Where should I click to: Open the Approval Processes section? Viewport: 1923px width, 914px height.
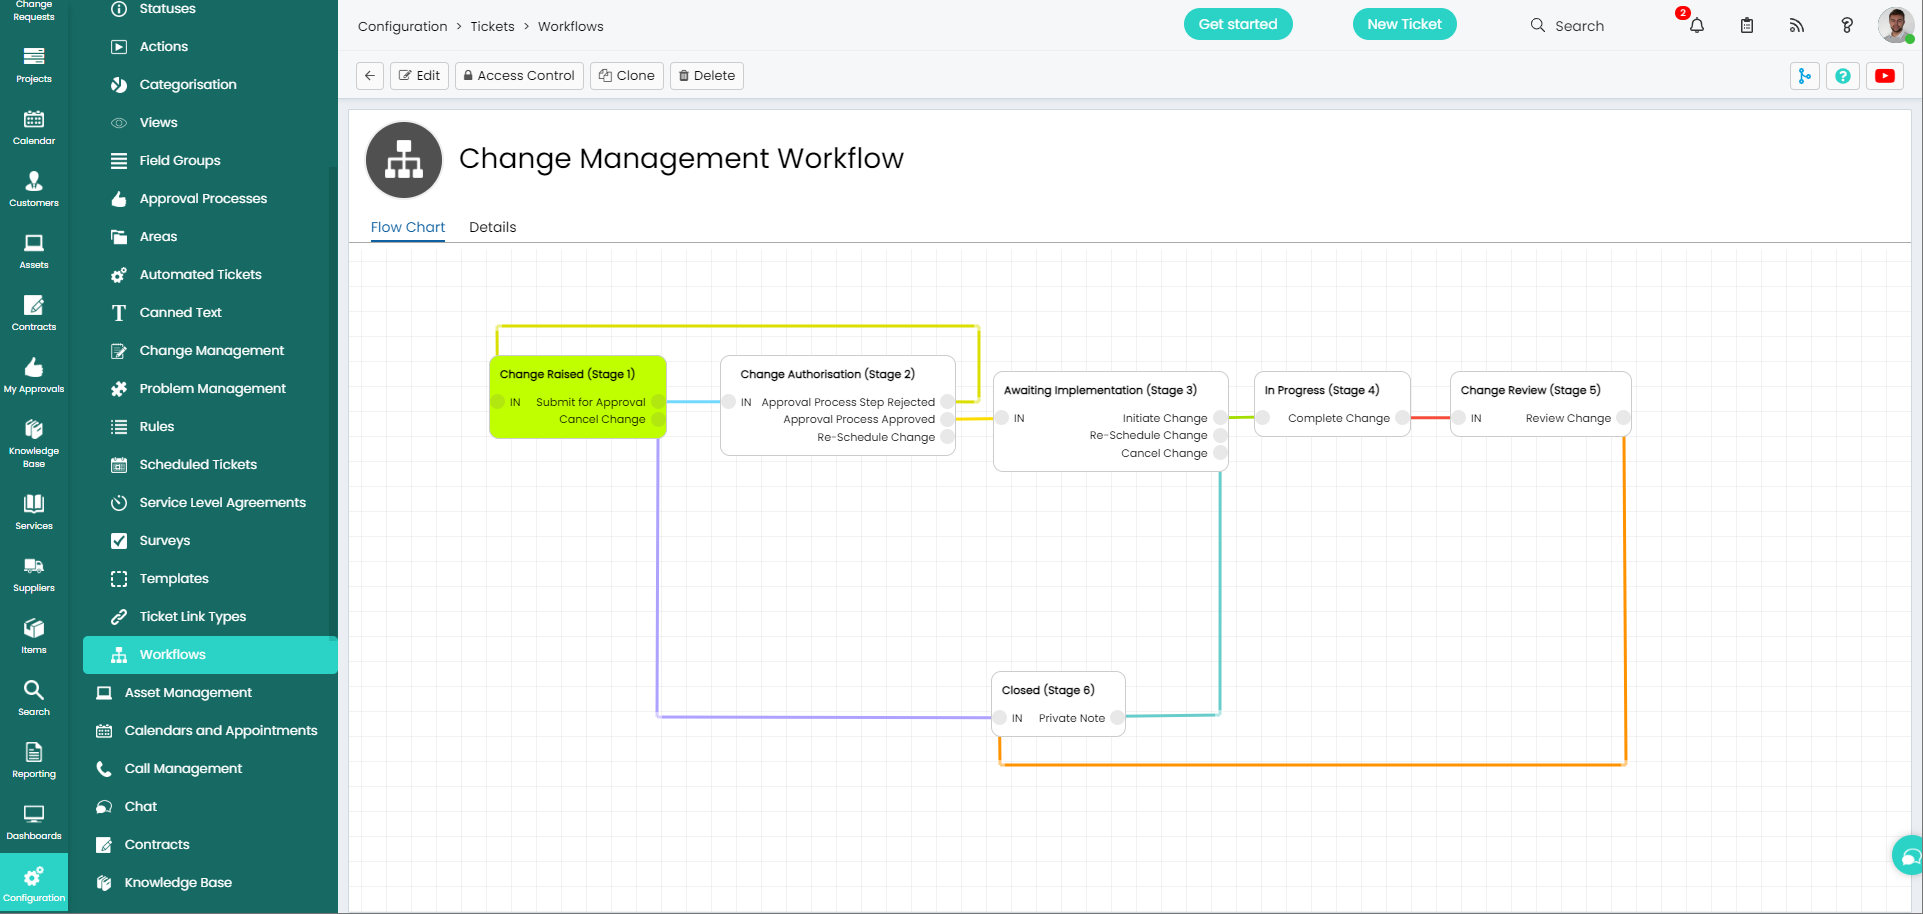(x=203, y=198)
